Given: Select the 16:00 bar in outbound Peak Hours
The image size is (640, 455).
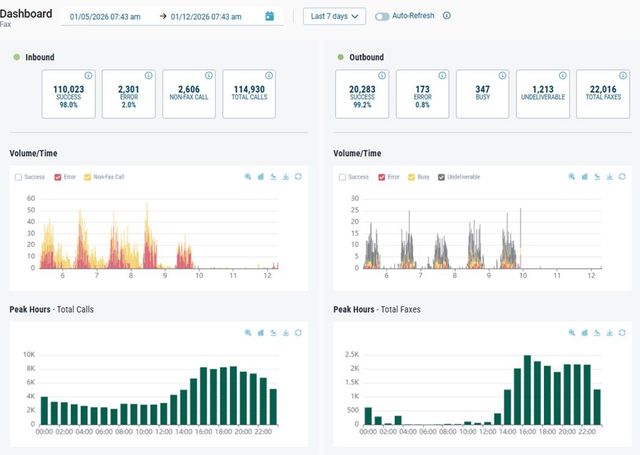Looking at the screenshot, I should coord(527,390).
